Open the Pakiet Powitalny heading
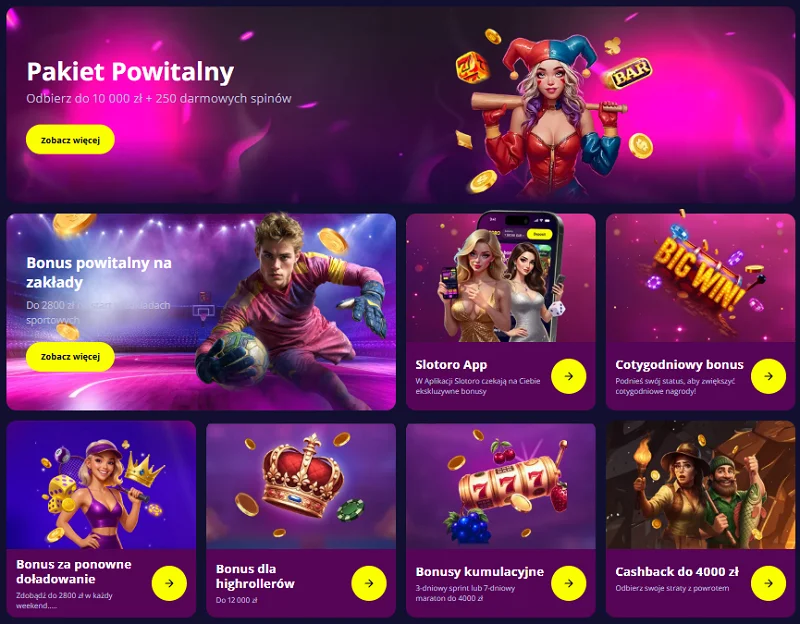 pos(130,71)
